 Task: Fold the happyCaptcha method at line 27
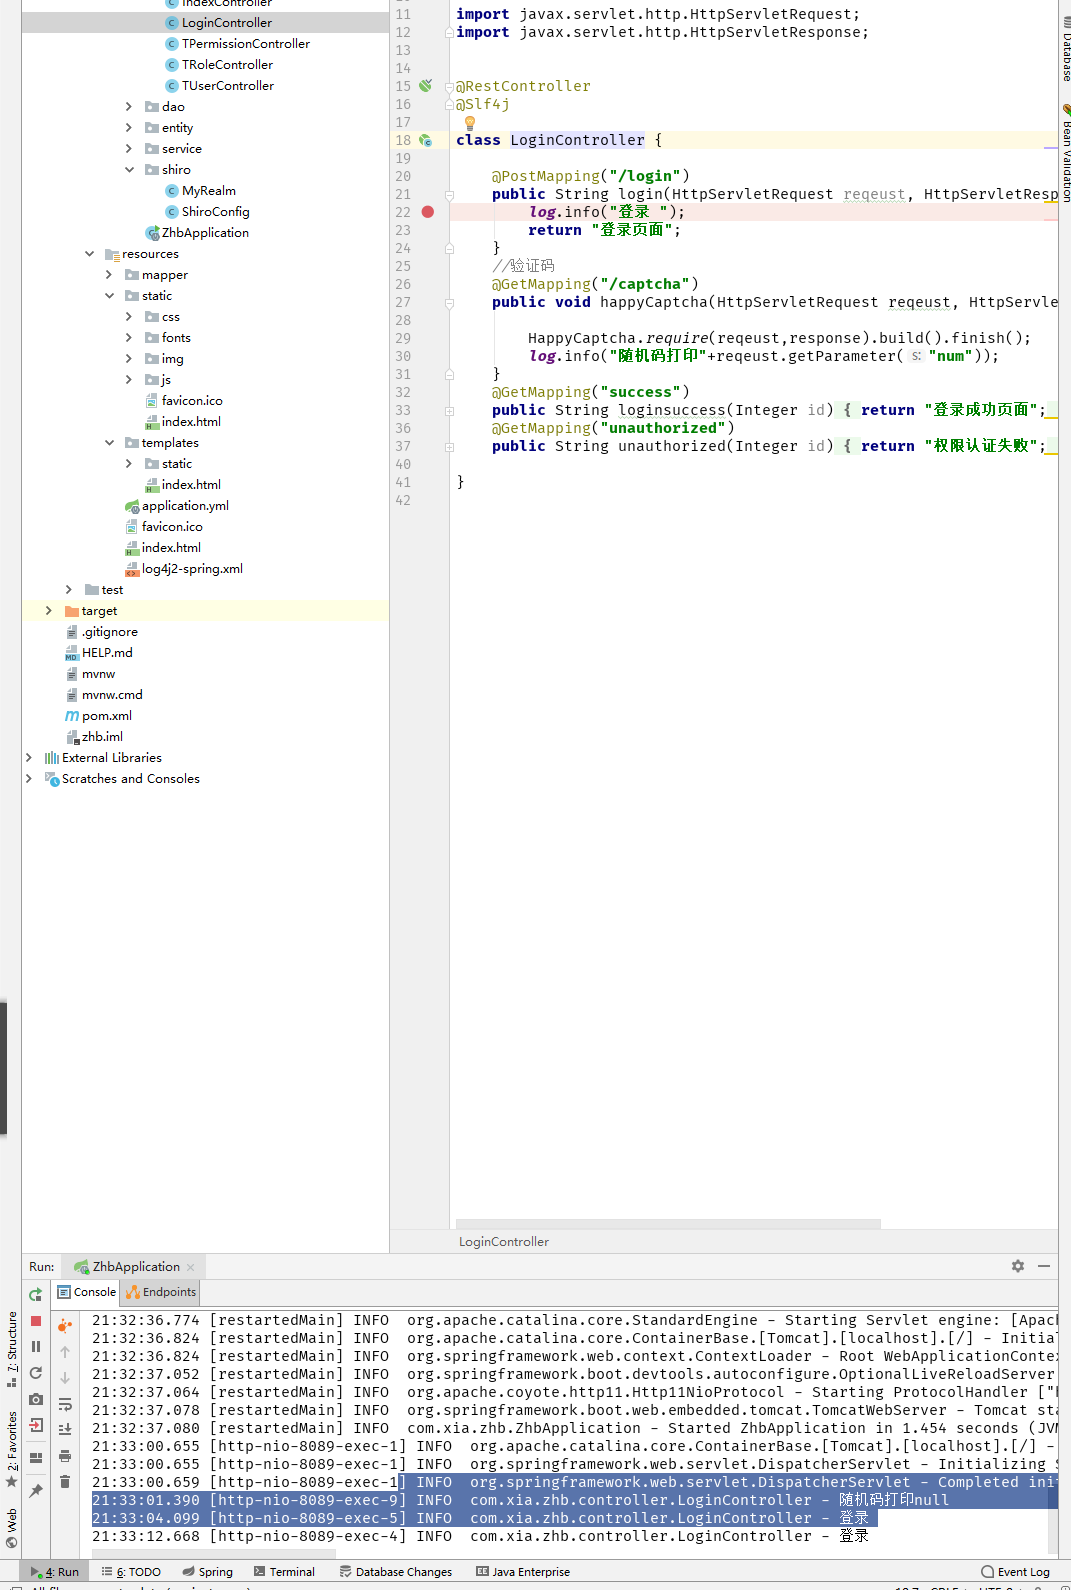pyautogui.click(x=449, y=302)
